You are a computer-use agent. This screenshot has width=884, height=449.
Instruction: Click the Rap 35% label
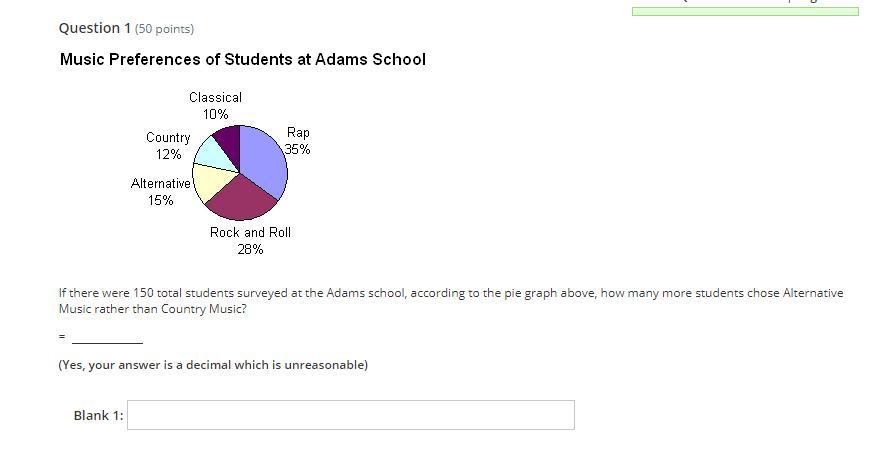coord(298,141)
